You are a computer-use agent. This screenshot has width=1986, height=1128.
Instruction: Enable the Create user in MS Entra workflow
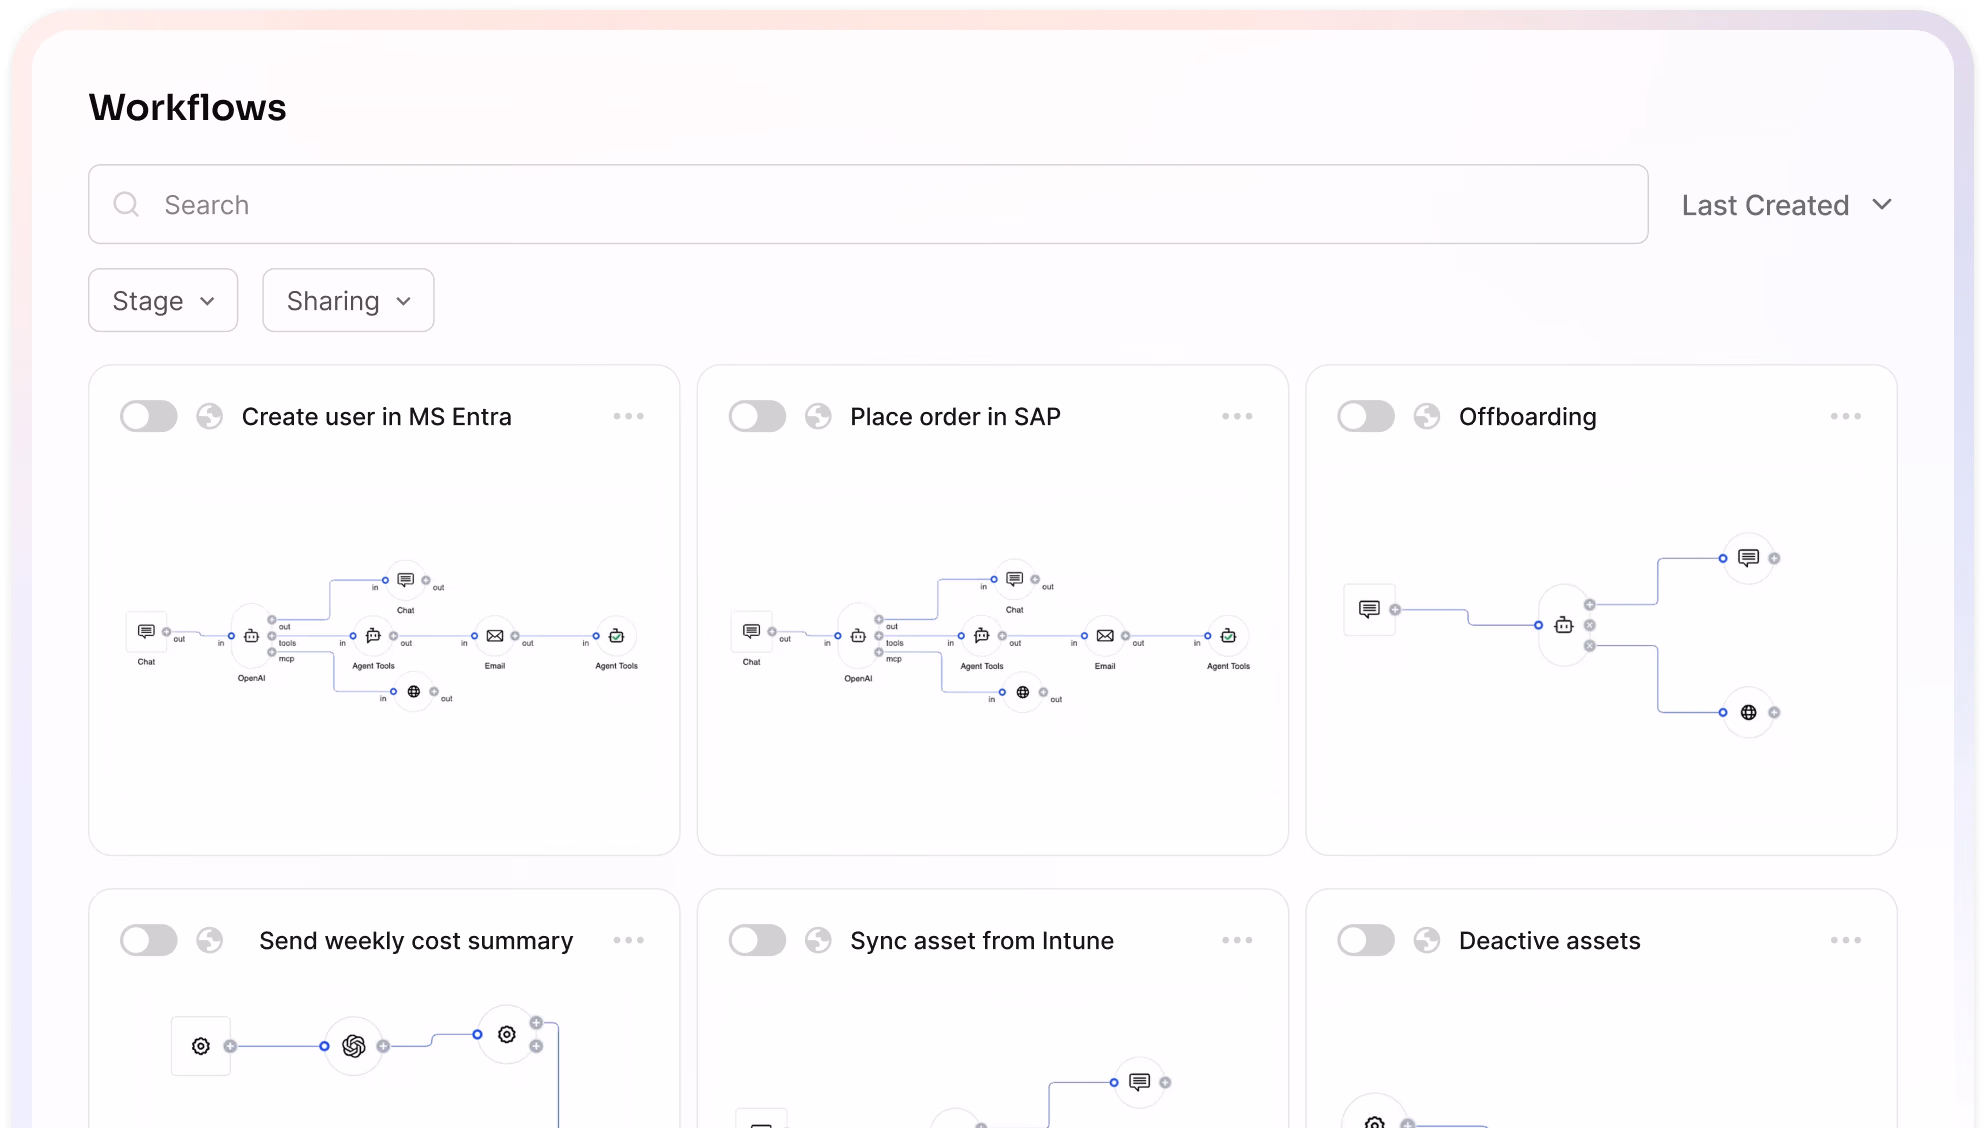pyautogui.click(x=149, y=416)
